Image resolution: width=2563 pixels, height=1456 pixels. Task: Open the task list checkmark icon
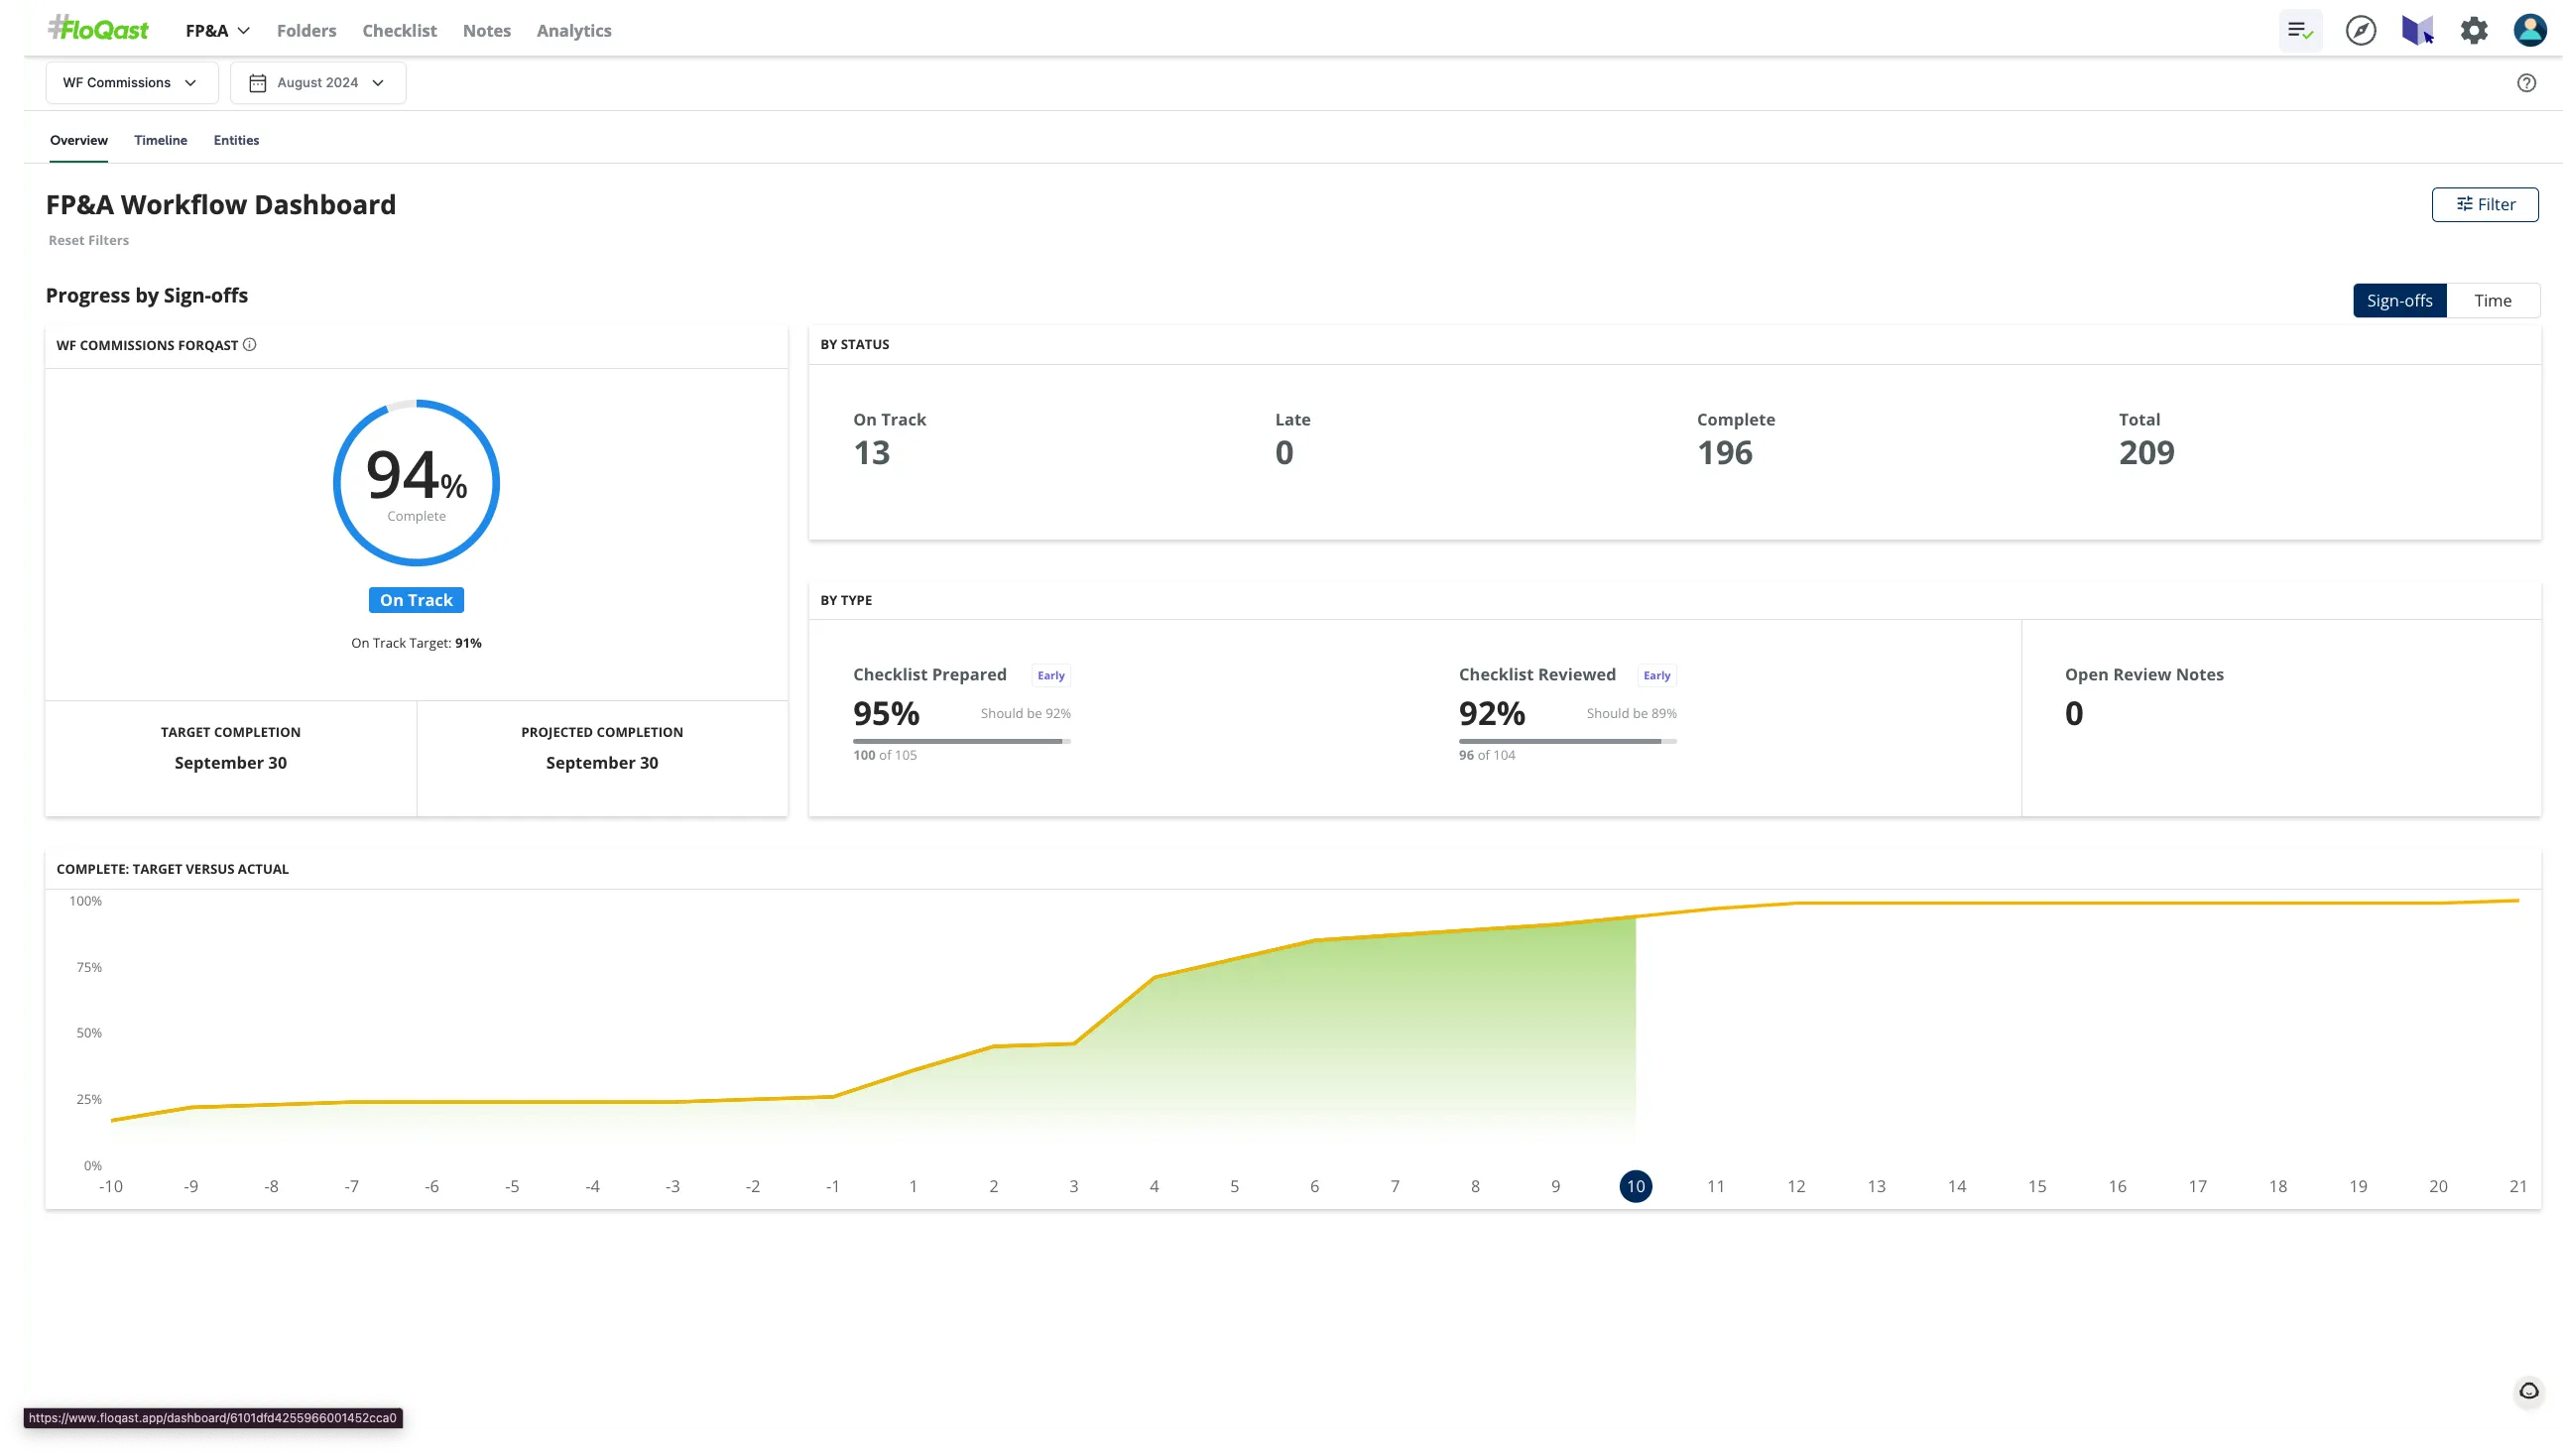[2300, 31]
